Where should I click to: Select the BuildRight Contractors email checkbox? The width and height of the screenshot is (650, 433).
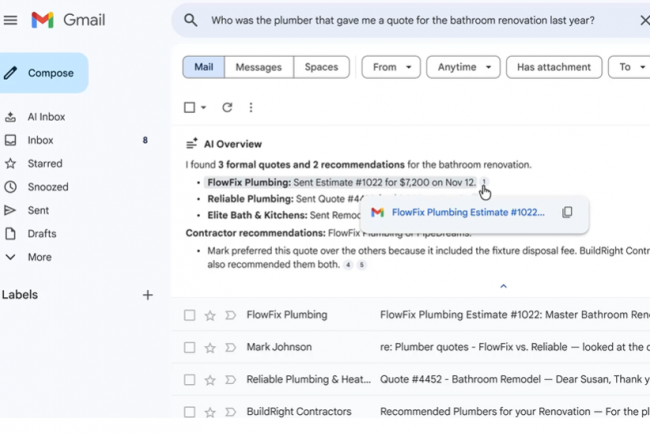click(189, 411)
